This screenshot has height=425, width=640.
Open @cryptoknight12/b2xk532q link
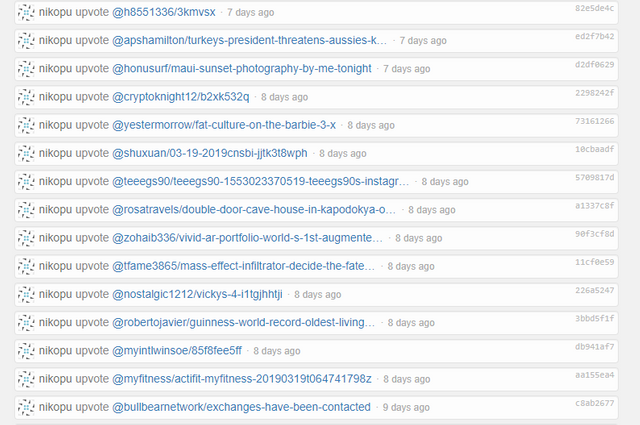tap(180, 97)
